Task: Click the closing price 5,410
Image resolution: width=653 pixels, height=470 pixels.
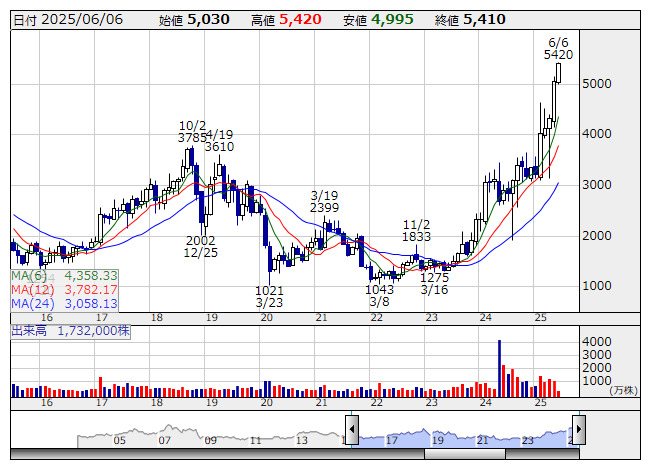Action: (x=484, y=19)
